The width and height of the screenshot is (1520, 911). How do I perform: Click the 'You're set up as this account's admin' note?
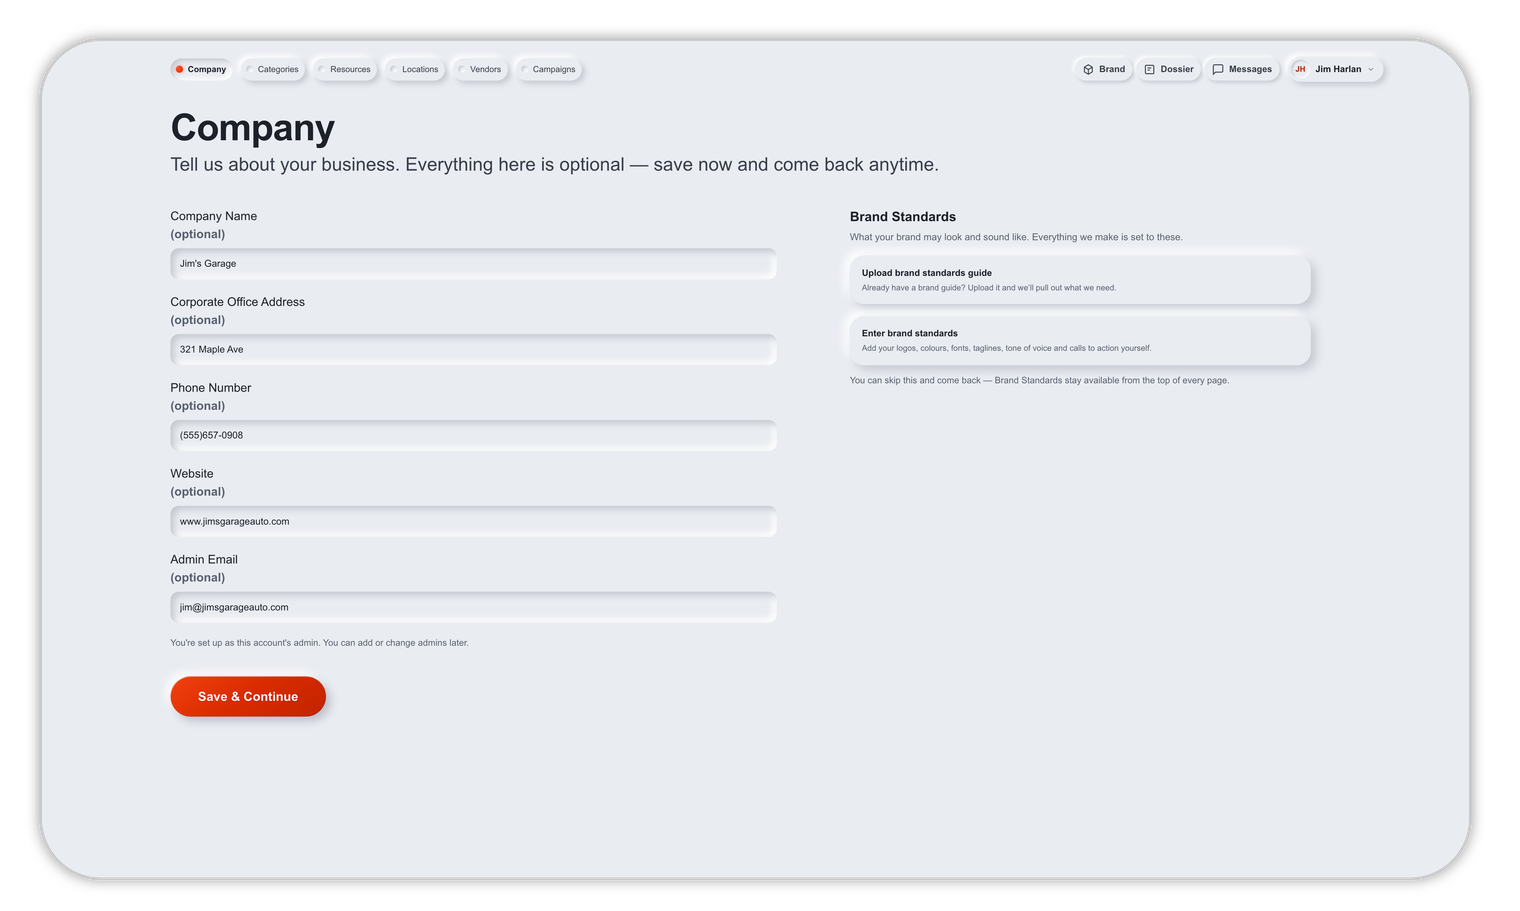coord(319,643)
